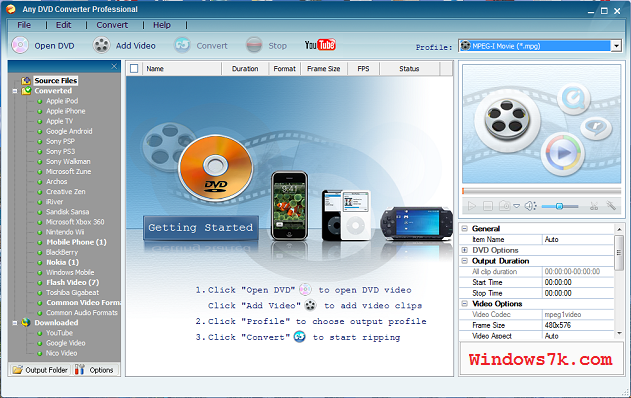Select Sony PSP in the tree
The width and height of the screenshot is (631, 398).
tap(60, 141)
